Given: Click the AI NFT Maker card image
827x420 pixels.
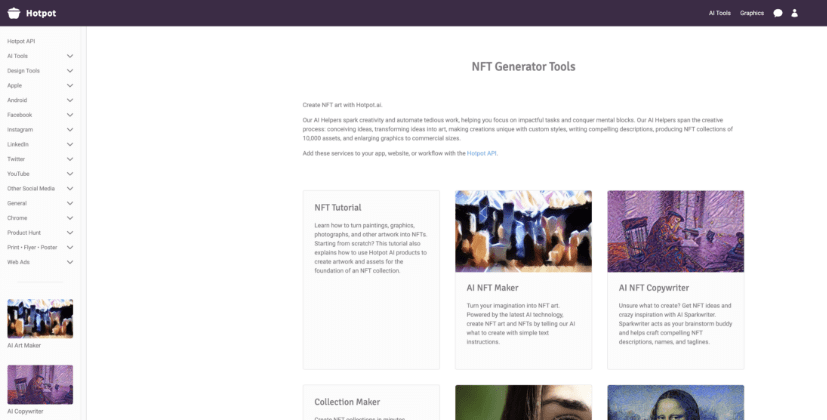Looking at the screenshot, I should click(x=523, y=232).
